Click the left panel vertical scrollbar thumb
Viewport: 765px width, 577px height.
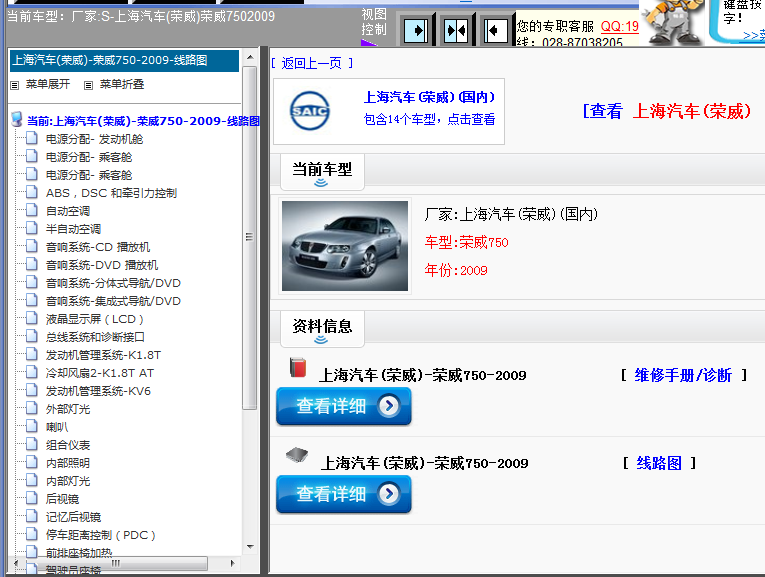tap(249, 238)
